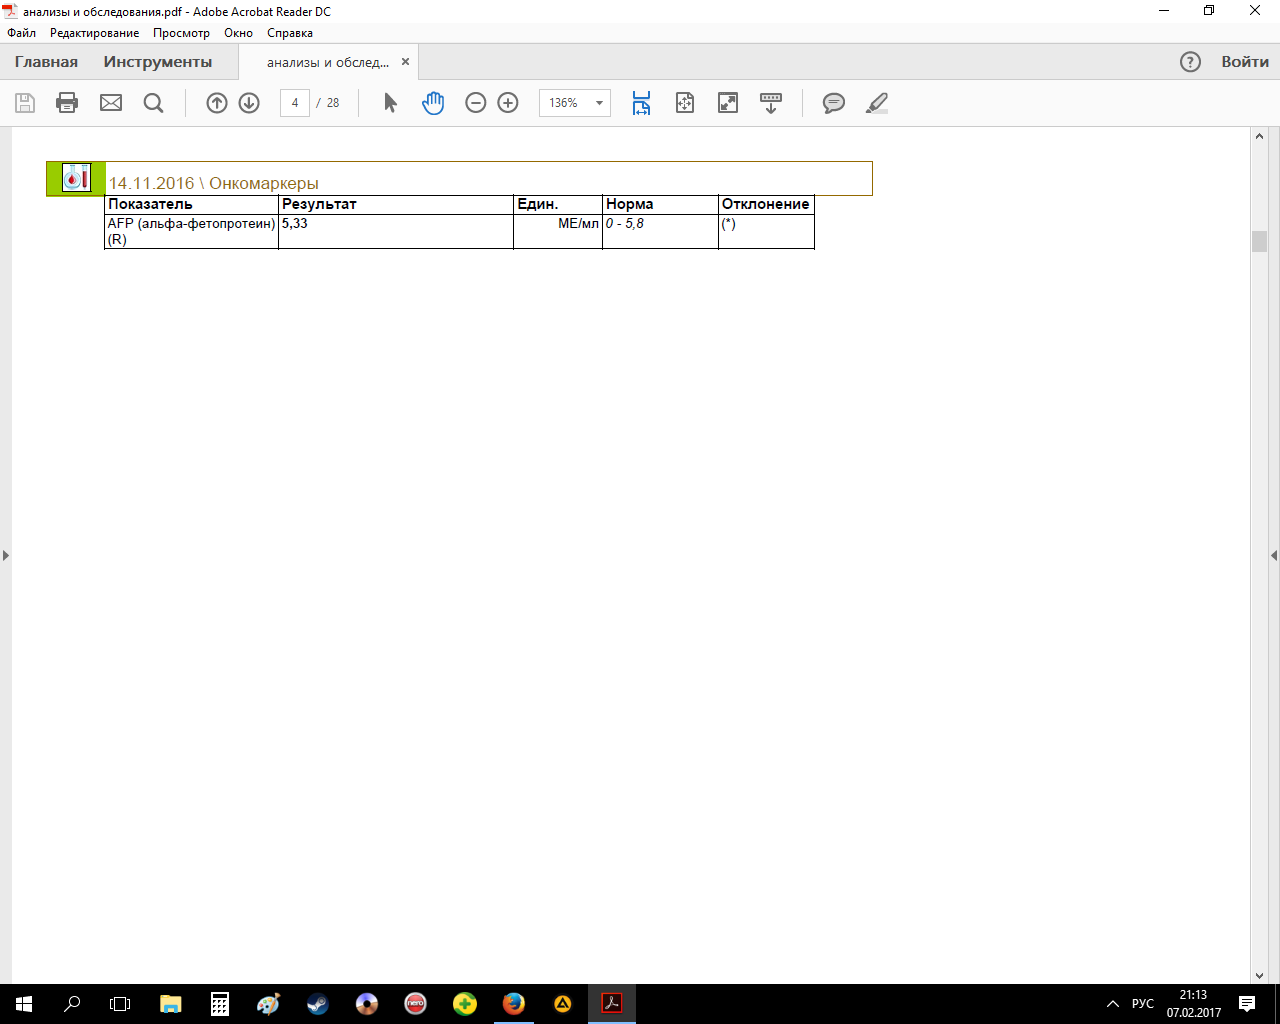Image resolution: width=1280 pixels, height=1024 pixels.
Task: Go to previous page with up arrow
Action: tap(217, 103)
